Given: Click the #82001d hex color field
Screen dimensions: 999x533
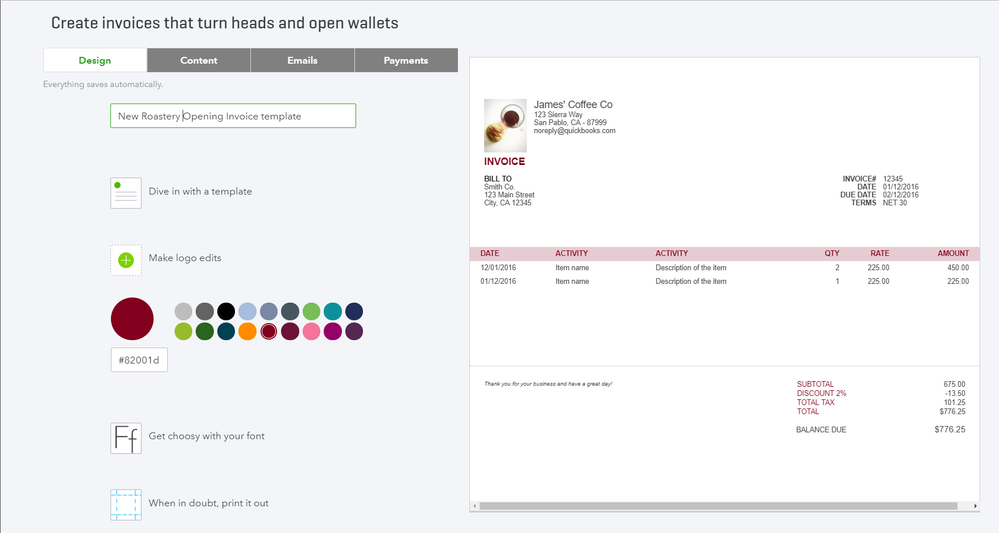Looking at the screenshot, I should tap(139, 360).
